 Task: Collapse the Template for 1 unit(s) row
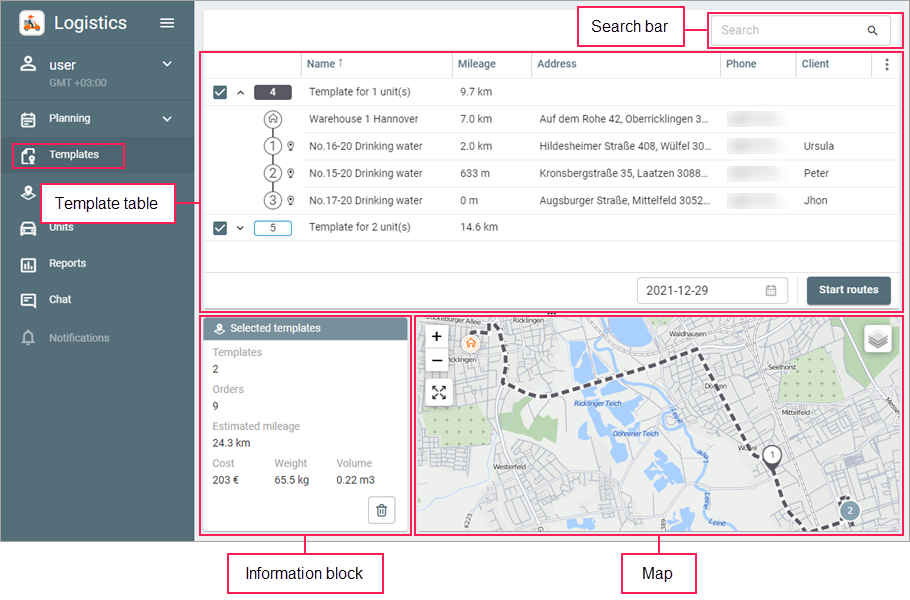(x=240, y=92)
